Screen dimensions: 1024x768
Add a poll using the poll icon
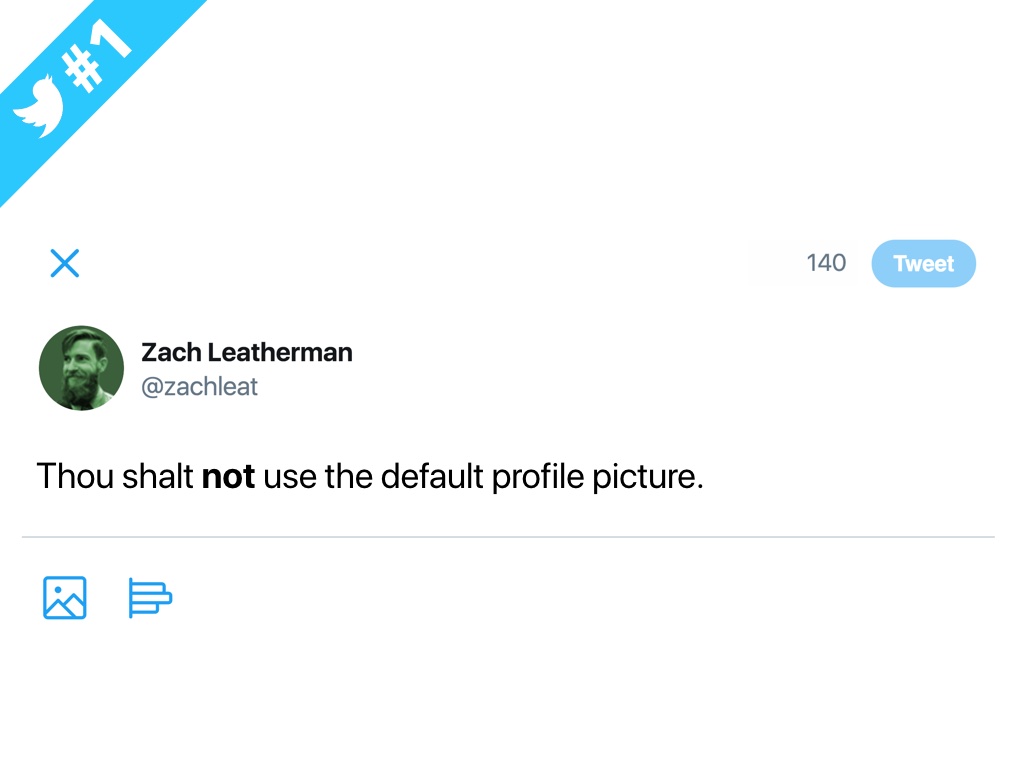point(150,598)
